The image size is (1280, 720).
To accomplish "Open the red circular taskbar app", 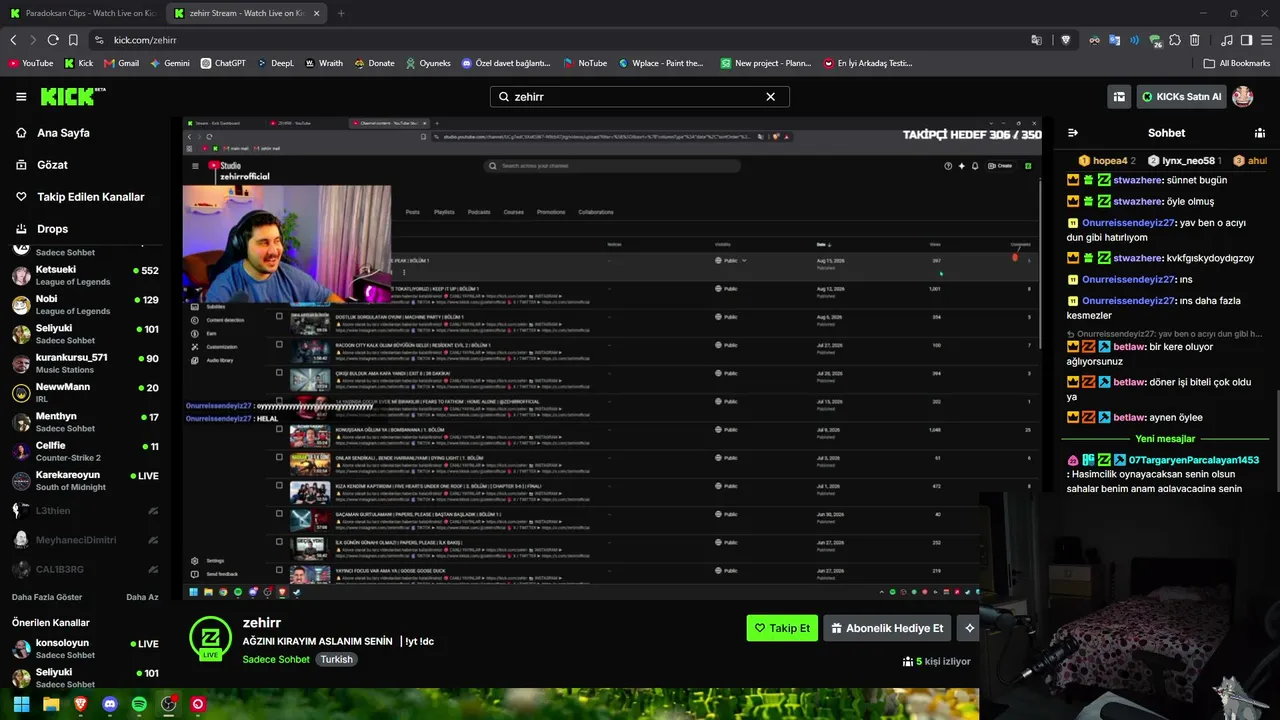I will tap(198, 704).
